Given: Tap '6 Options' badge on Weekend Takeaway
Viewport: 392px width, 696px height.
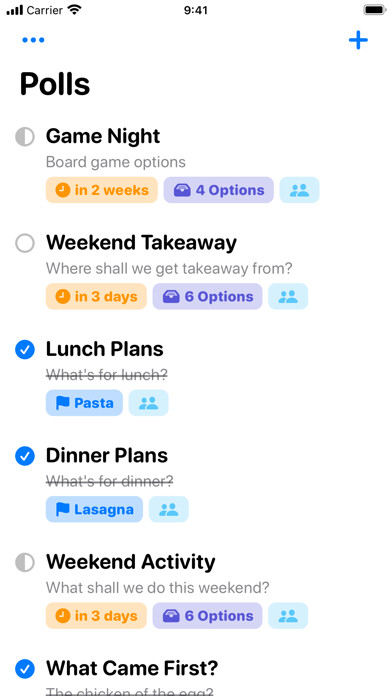Looking at the screenshot, I should (x=207, y=297).
